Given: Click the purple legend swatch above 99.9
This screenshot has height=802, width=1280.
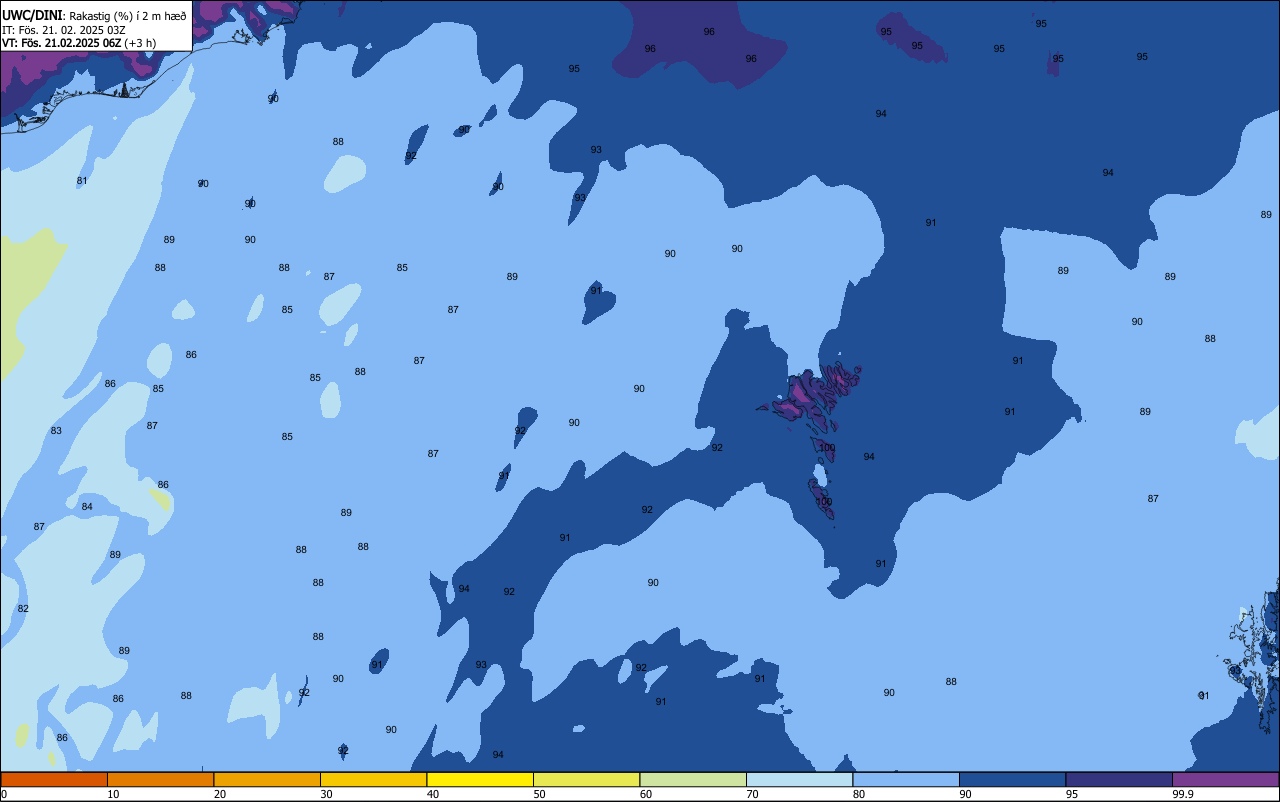Looking at the screenshot, I should 1225,779.
